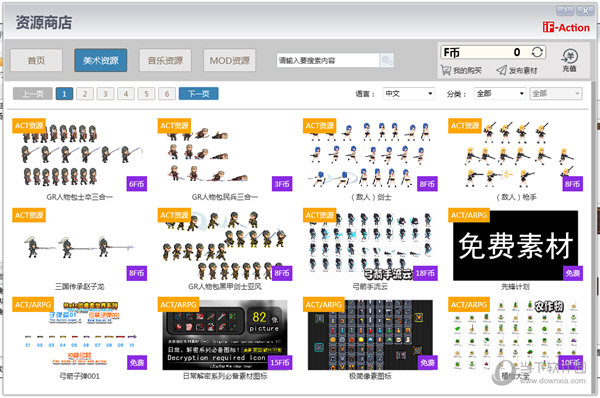Open the 日常解密系列必备素材图标 thumbnail
The image size is (600, 398).
click(225, 334)
